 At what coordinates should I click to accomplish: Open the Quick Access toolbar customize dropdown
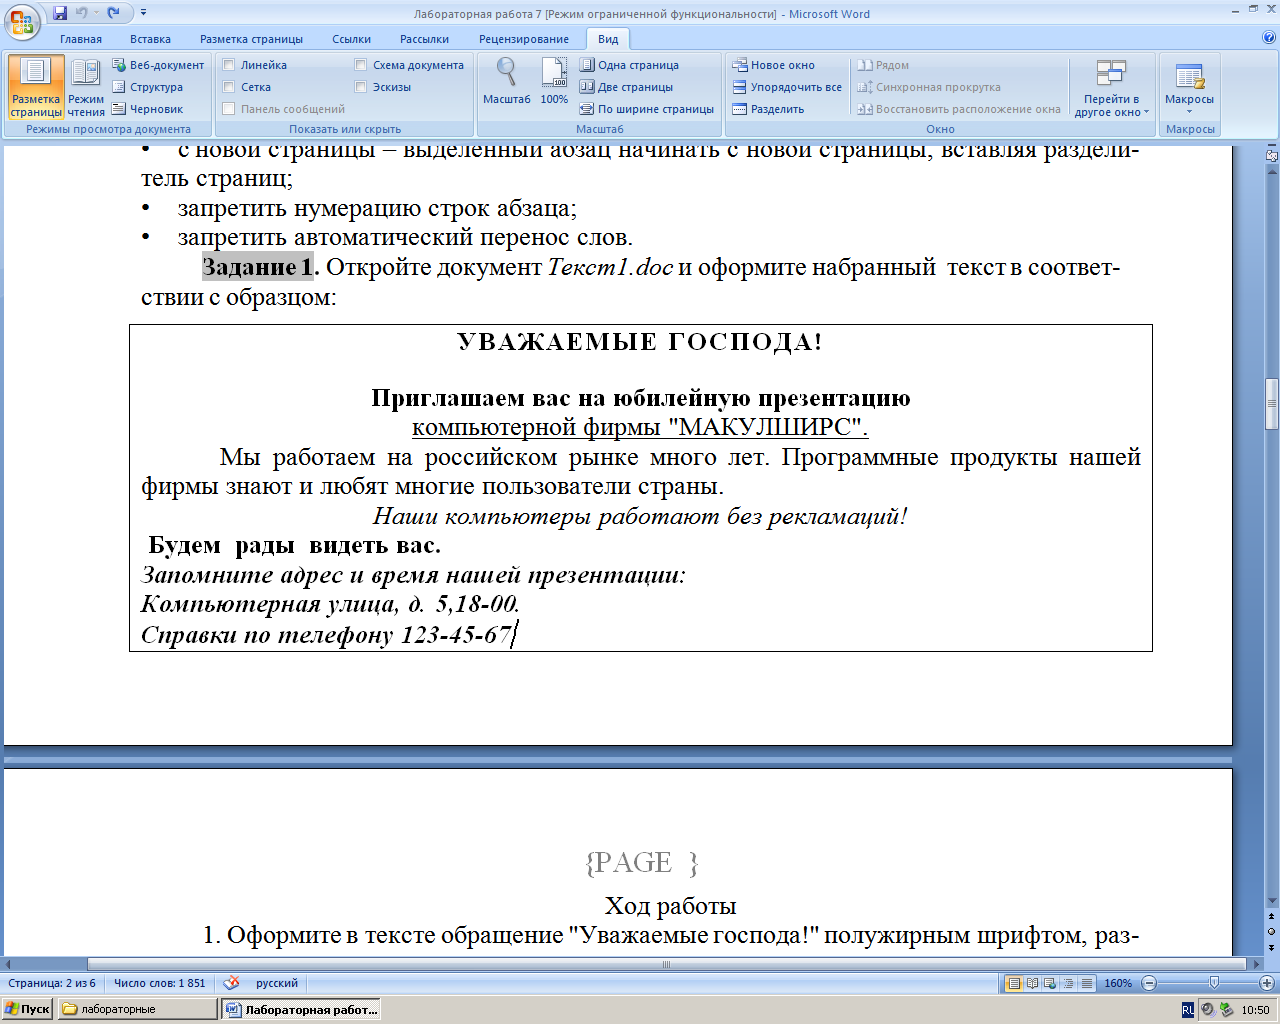pos(143,13)
